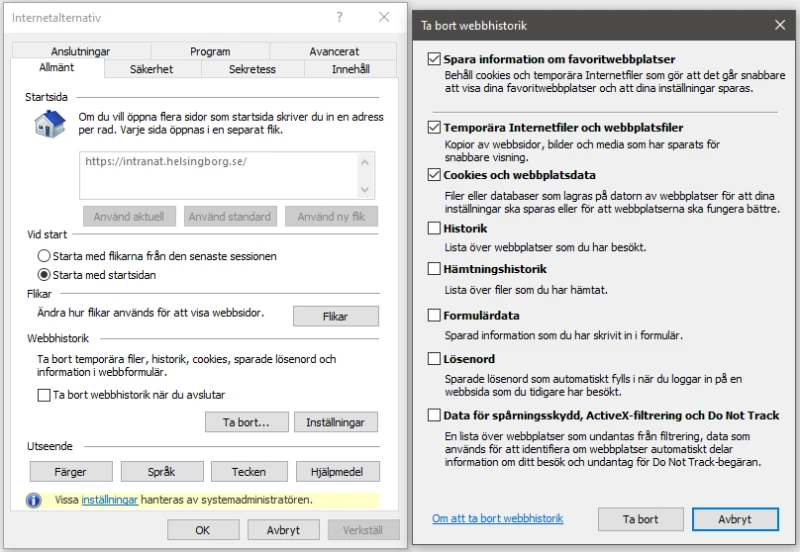
Task: Switch to the Säkerhet tab
Action: 152,69
